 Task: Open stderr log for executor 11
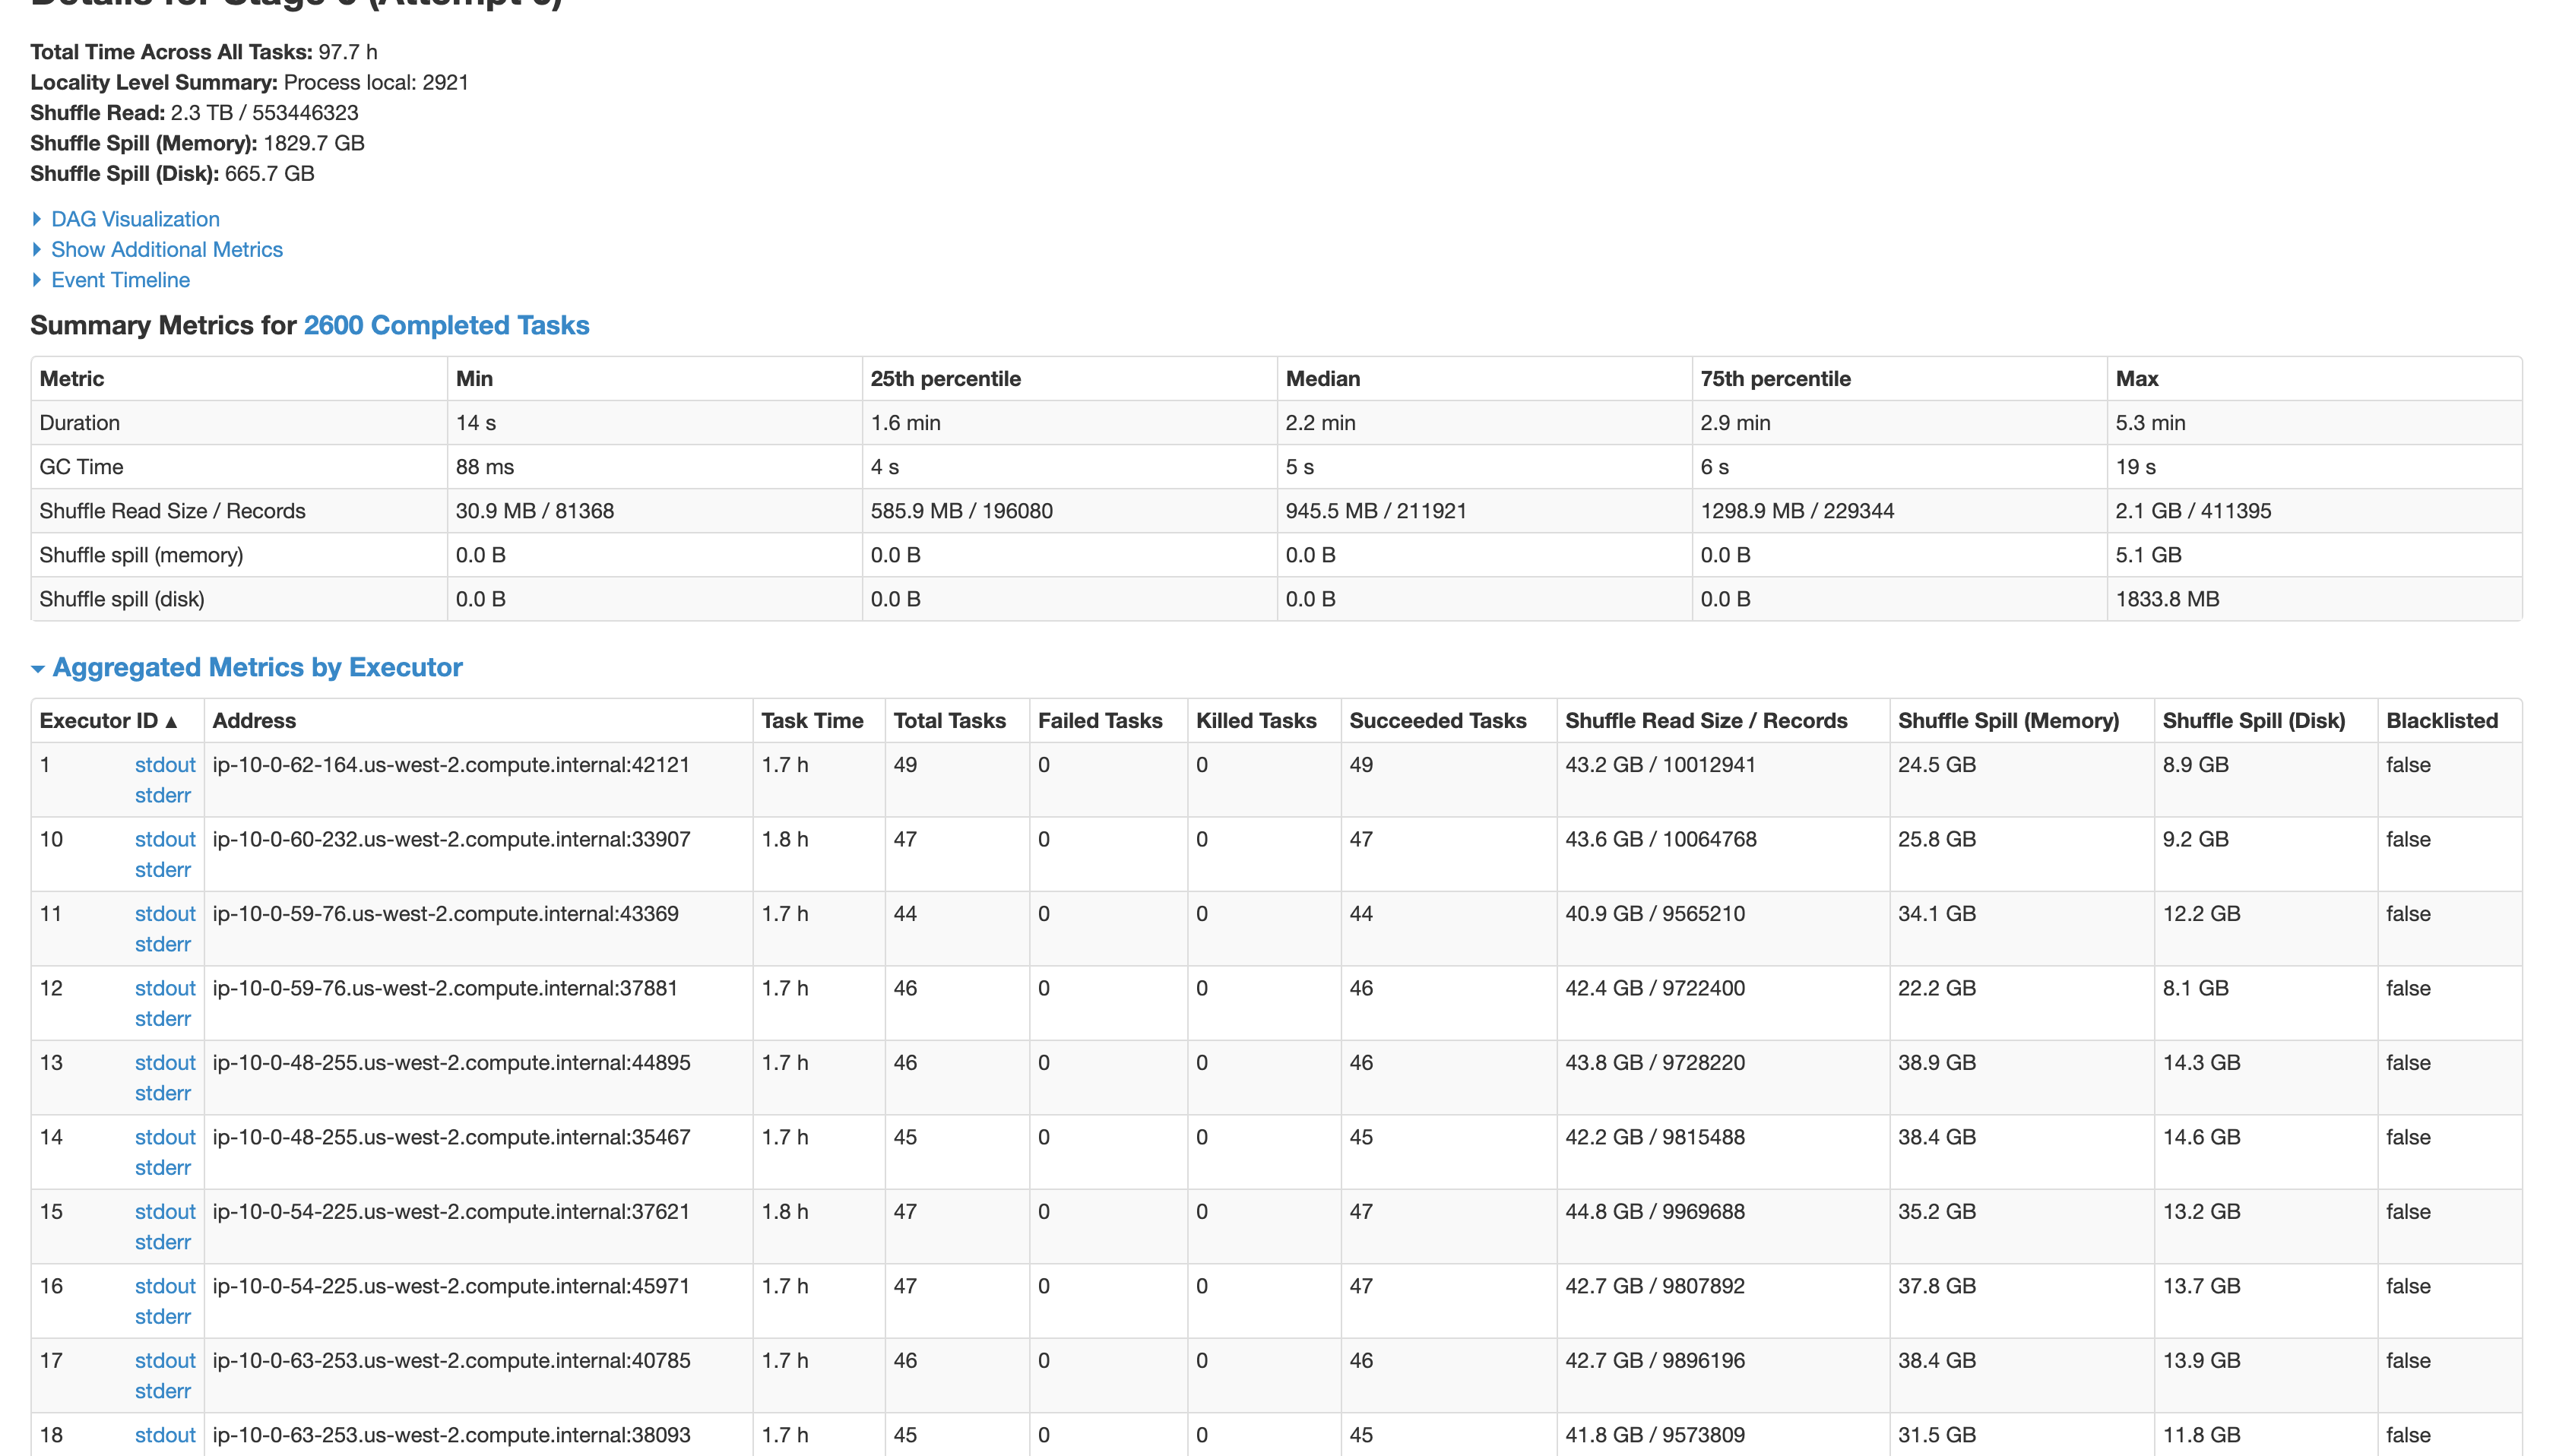coord(162,944)
